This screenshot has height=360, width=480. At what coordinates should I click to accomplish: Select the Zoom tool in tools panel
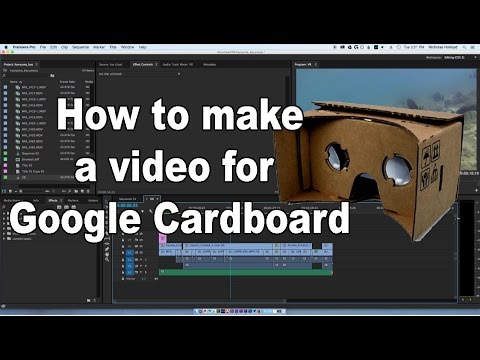(x=107, y=259)
